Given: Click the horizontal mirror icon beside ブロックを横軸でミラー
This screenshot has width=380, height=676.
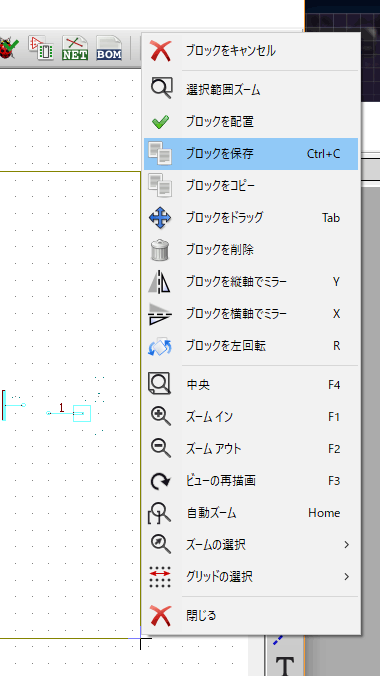Looking at the screenshot, I should click(x=160, y=313).
